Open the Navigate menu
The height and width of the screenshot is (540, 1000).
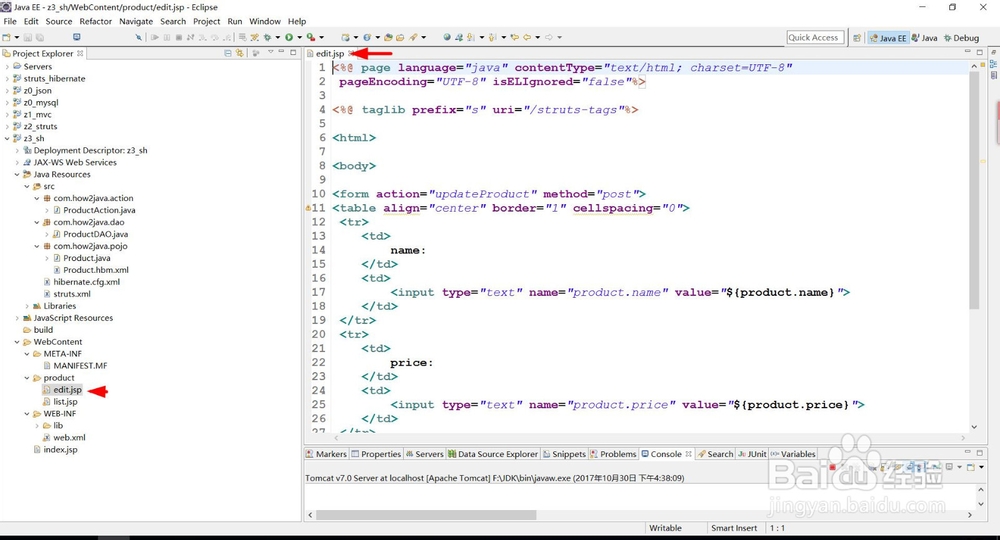coord(136,21)
